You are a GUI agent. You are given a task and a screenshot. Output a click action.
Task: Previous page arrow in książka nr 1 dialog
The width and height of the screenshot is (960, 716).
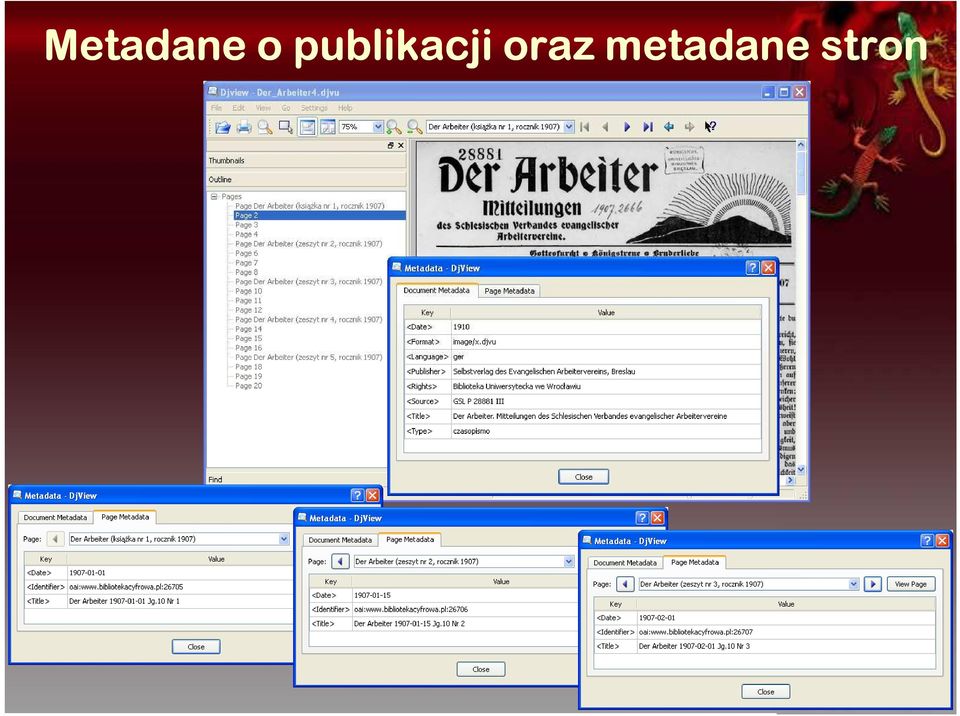(x=55, y=539)
